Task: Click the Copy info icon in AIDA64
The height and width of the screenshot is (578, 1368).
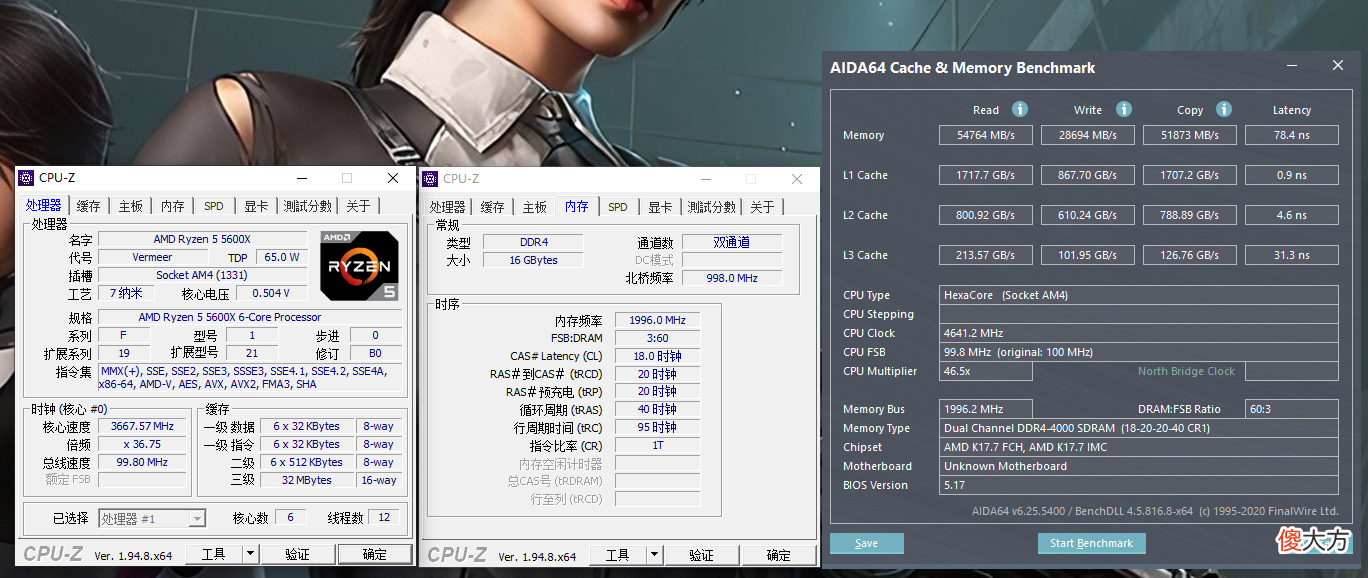Action: coord(1224,109)
